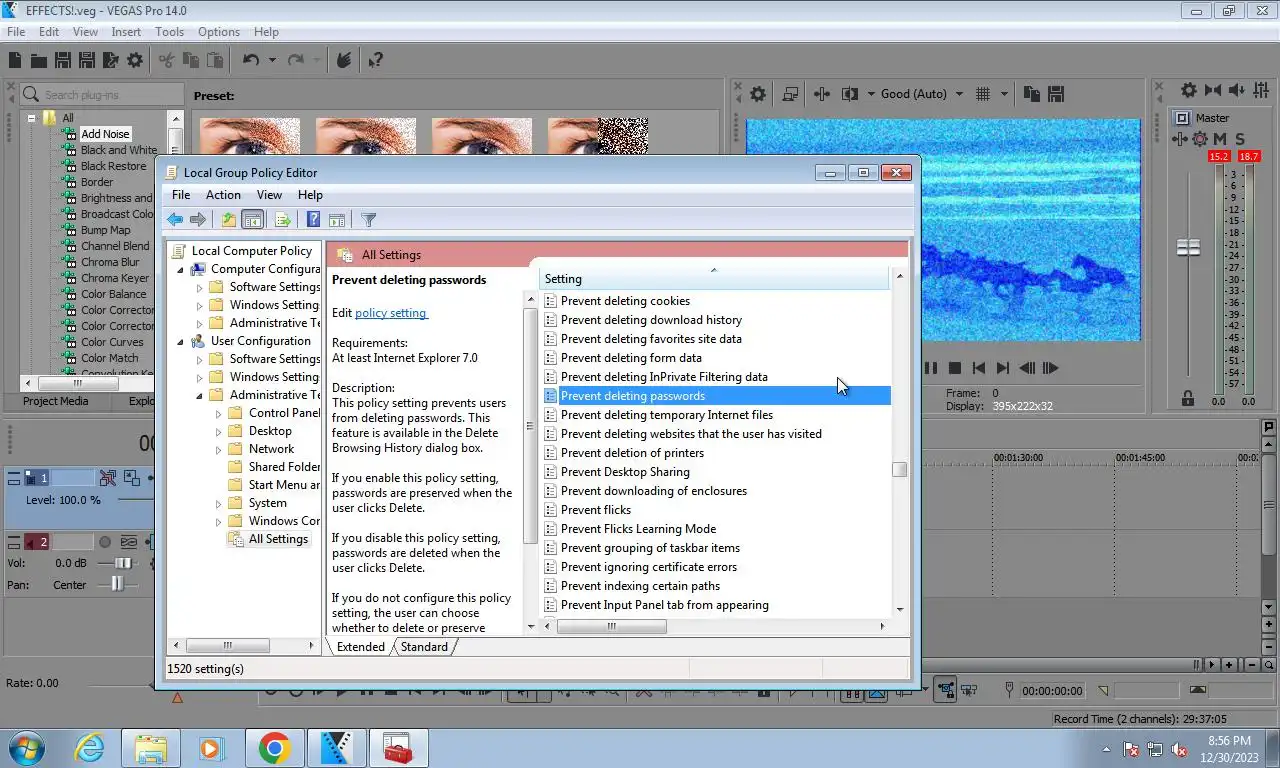
Task: Click Pause in the video preview
Action: 931,368
